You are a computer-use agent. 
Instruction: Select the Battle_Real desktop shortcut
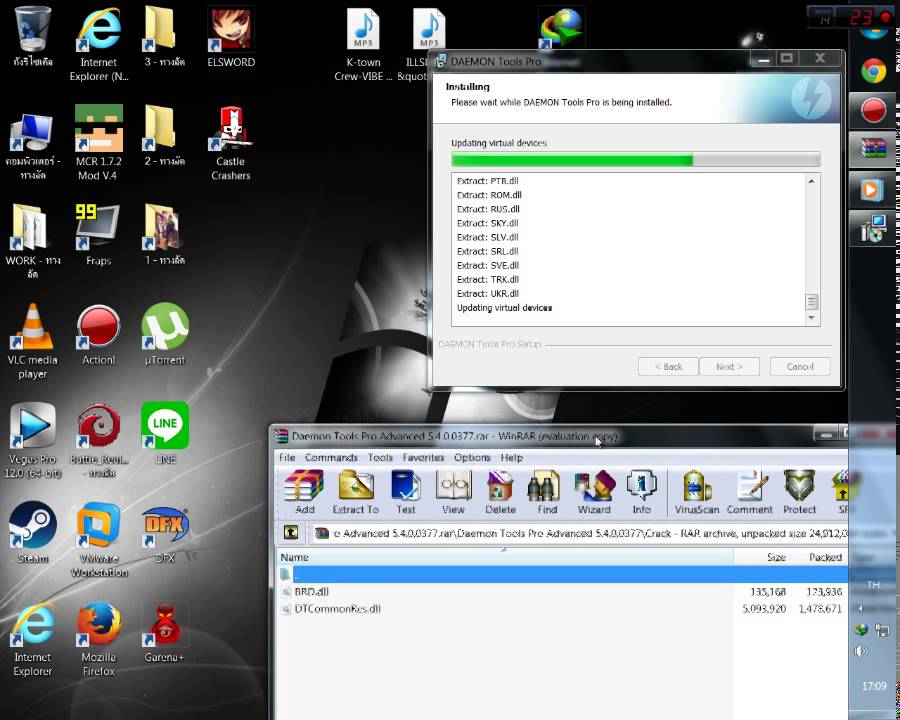pyautogui.click(x=99, y=441)
